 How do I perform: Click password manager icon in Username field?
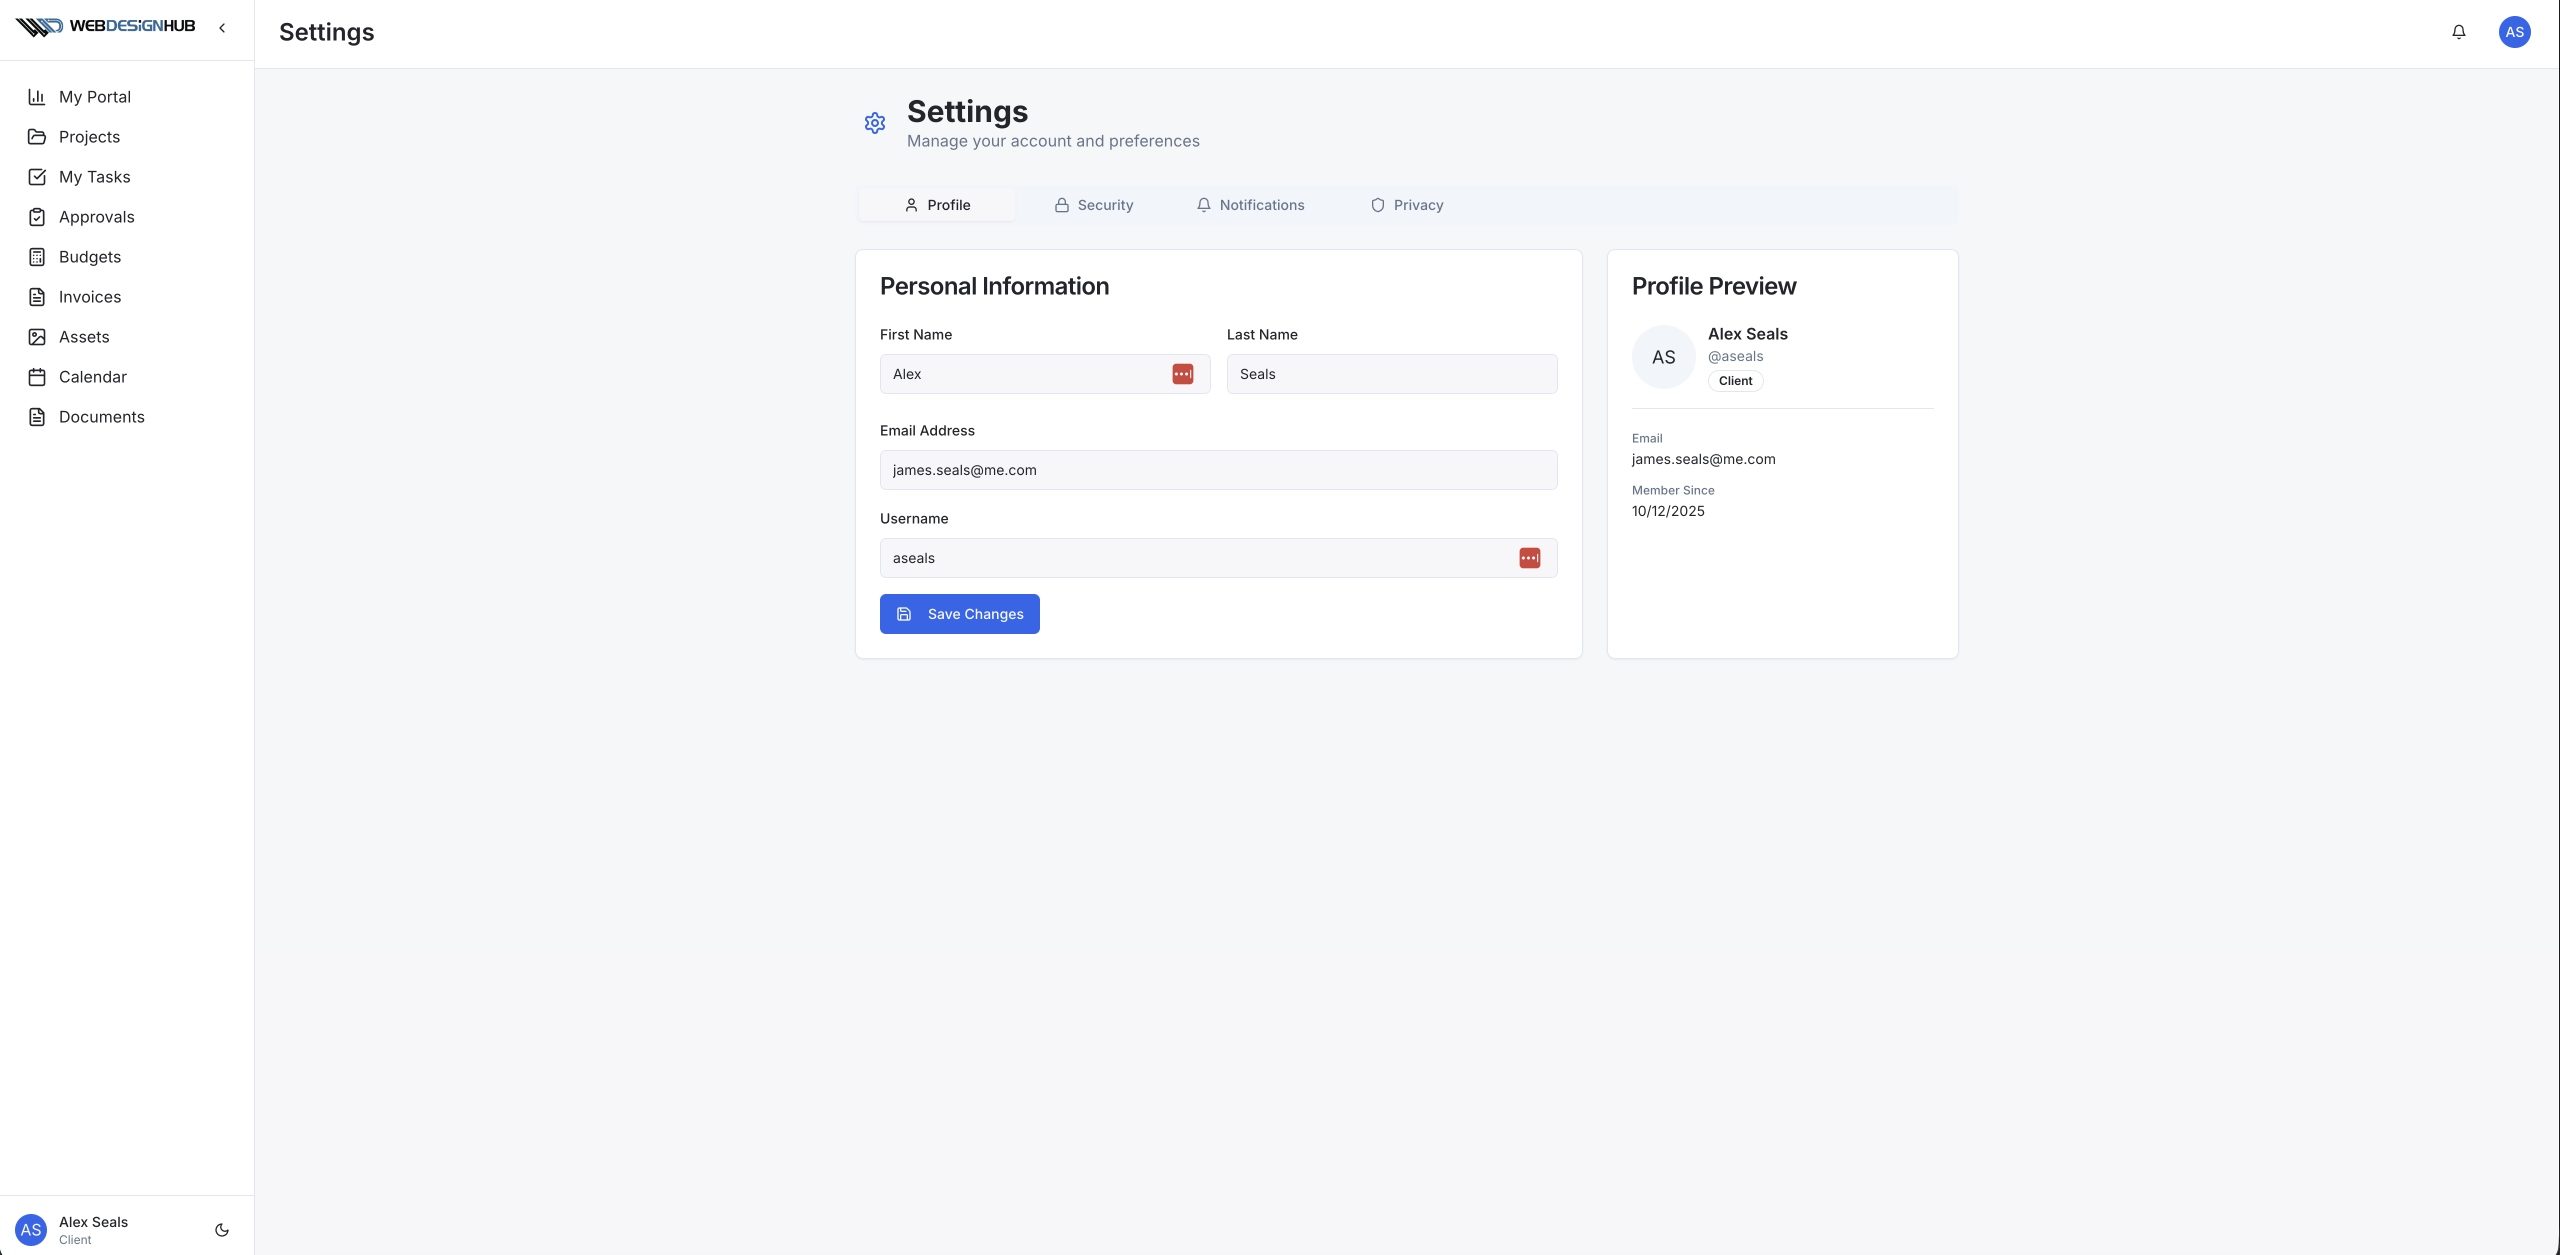(1529, 558)
